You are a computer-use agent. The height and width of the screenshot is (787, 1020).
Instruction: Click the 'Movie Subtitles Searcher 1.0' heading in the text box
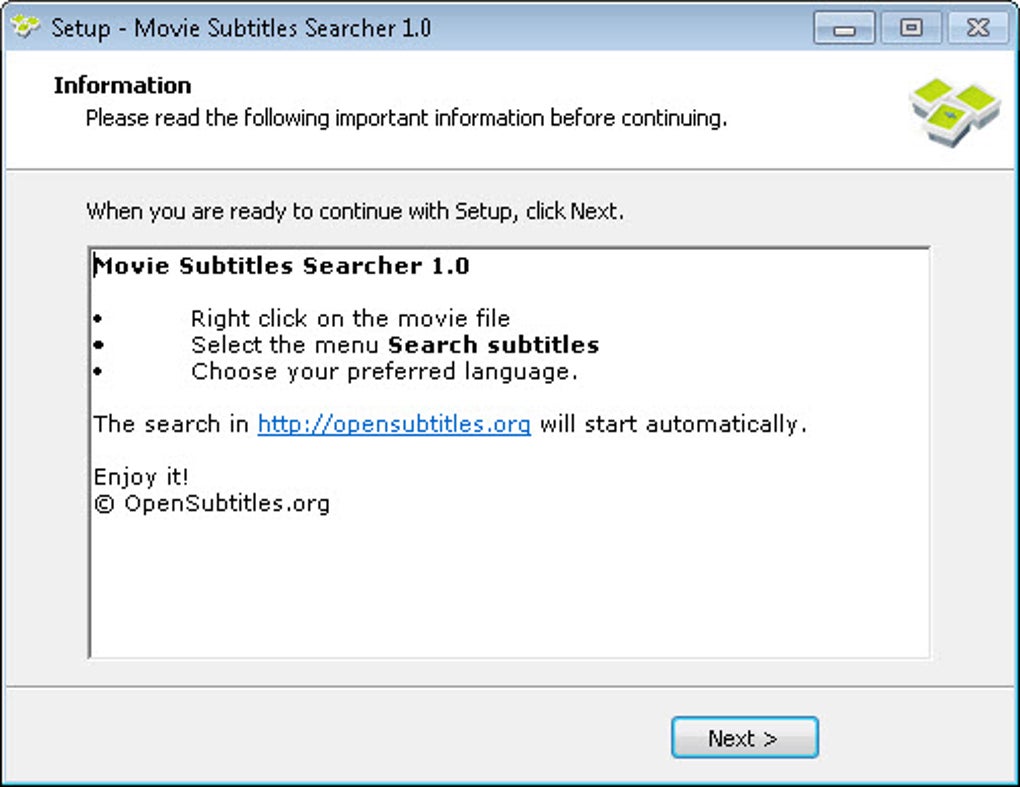pyautogui.click(x=282, y=266)
